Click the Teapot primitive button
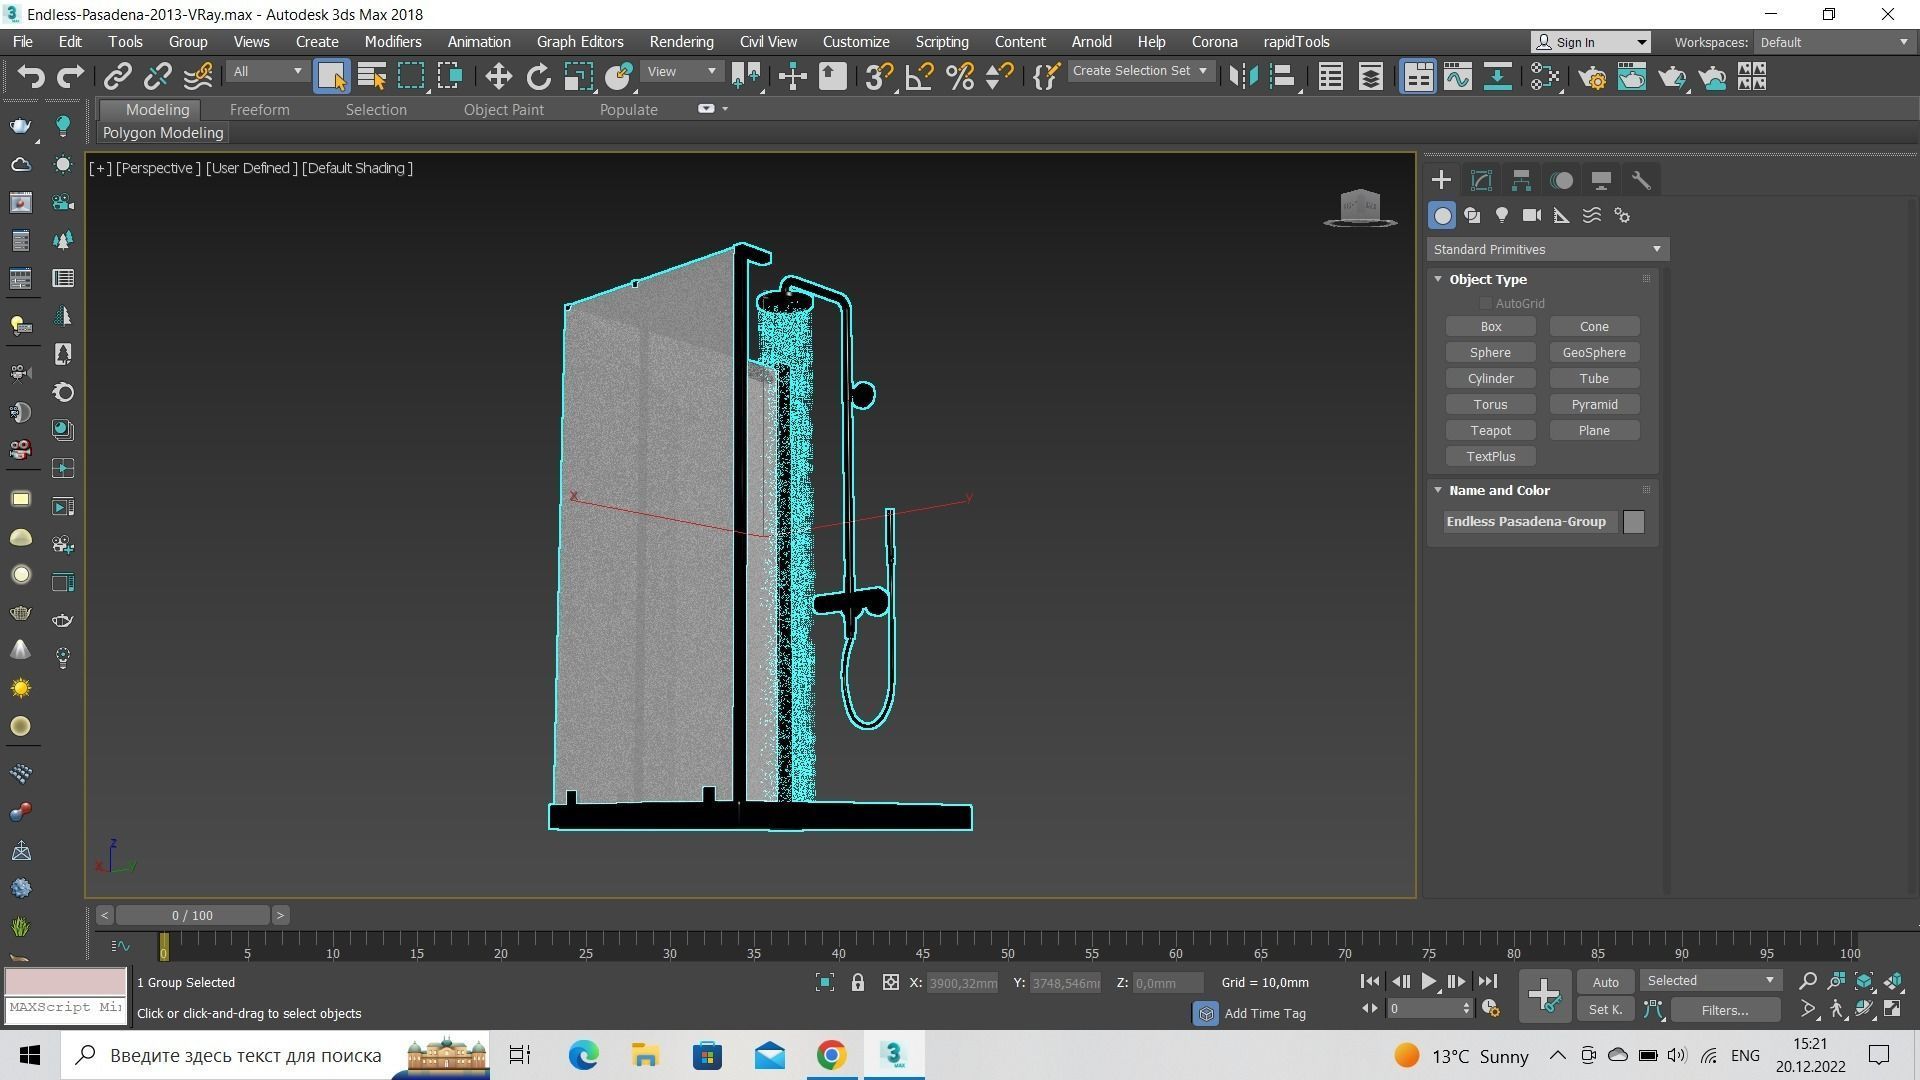 pos(1490,431)
